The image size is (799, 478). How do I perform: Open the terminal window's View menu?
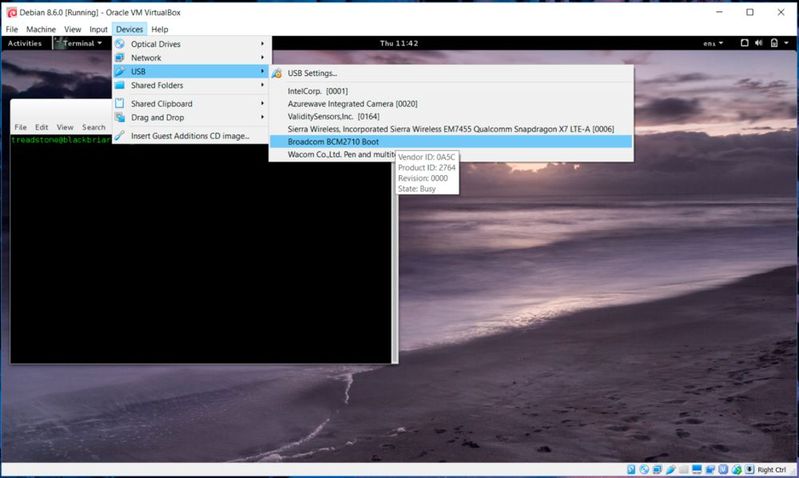(x=65, y=127)
